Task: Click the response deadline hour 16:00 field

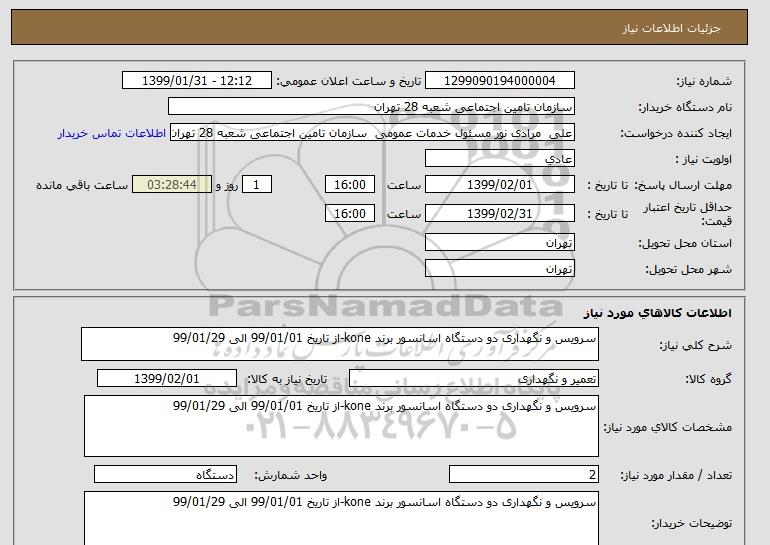Action: (x=350, y=185)
